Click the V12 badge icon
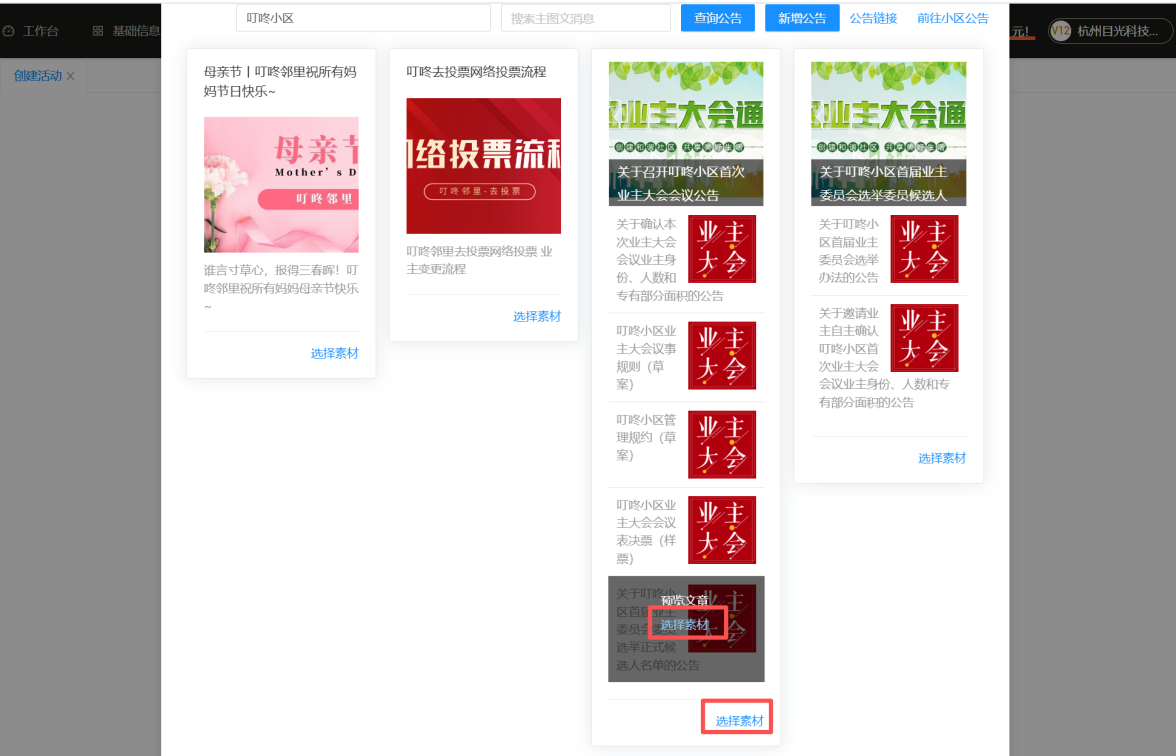1176x756 pixels. (x=1060, y=31)
